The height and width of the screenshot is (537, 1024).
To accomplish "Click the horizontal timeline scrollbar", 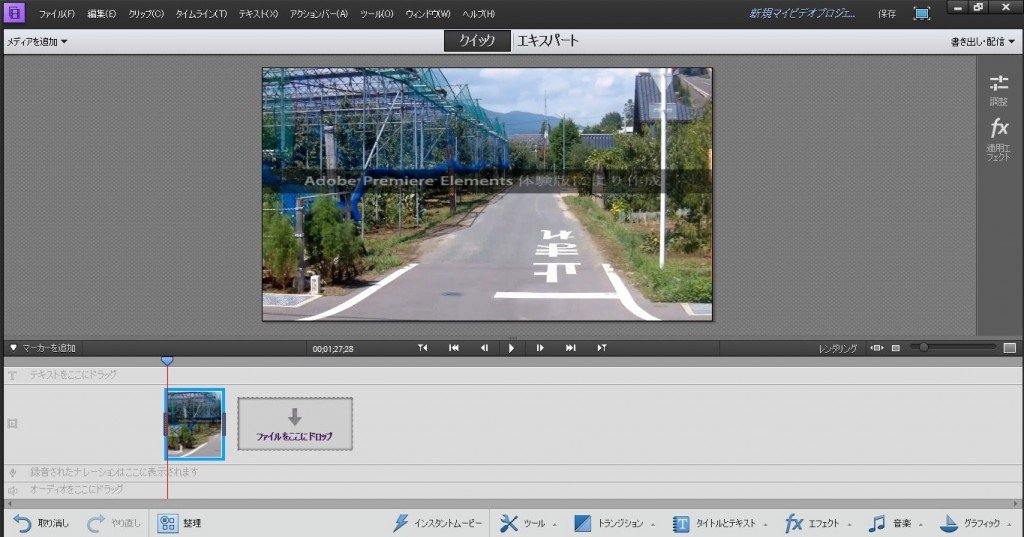I will (511, 504).
